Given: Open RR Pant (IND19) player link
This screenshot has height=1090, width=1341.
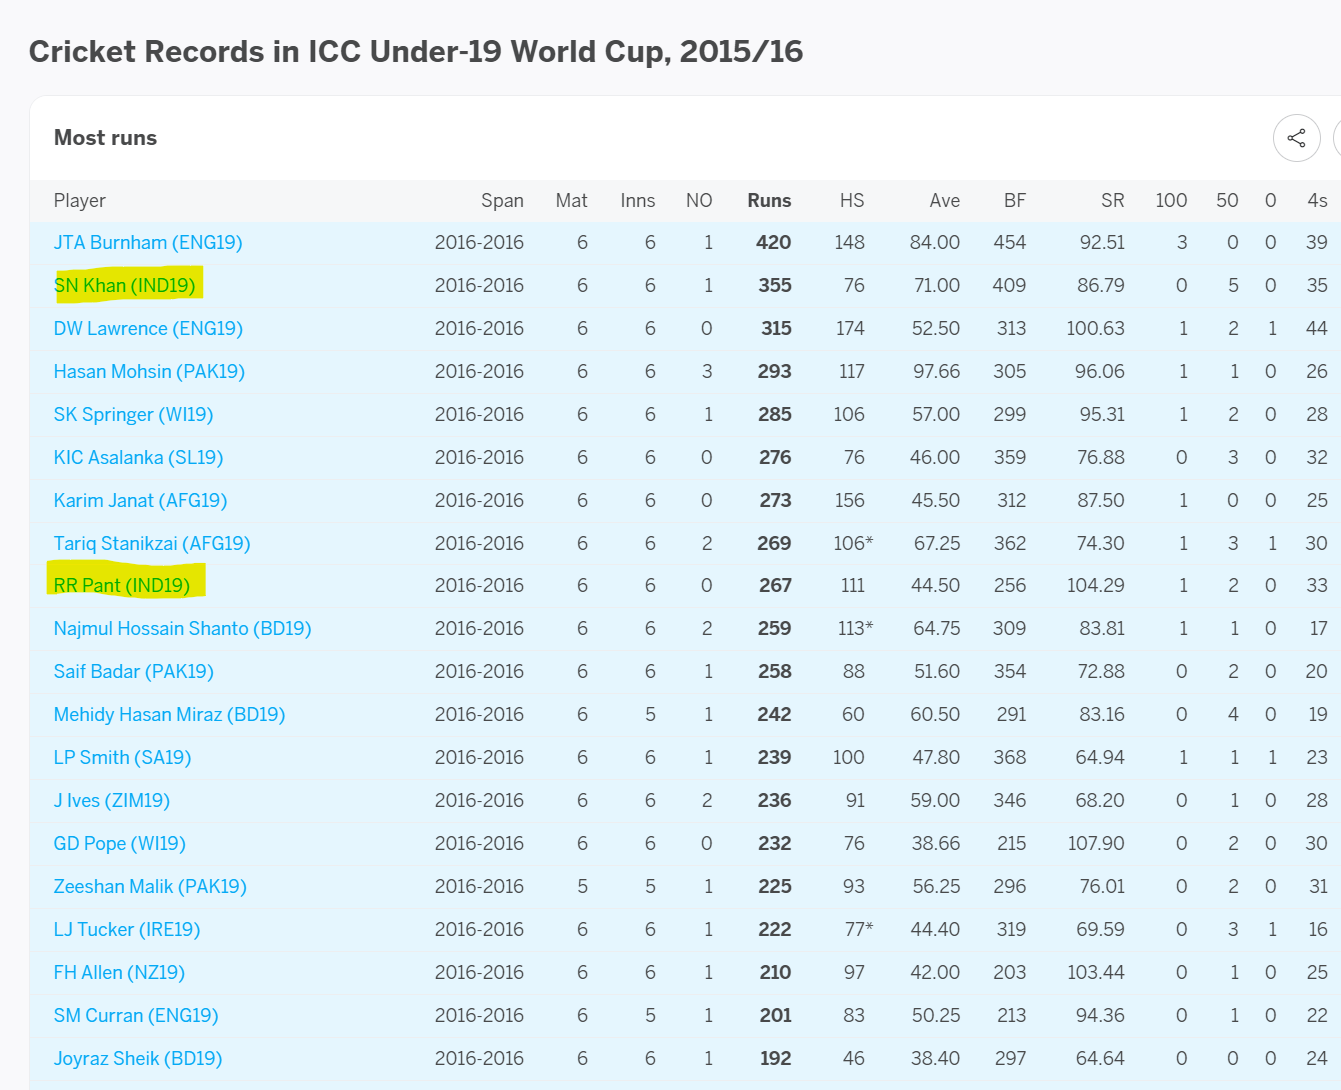Looking at the screenshot, I should tap(122, 585).
